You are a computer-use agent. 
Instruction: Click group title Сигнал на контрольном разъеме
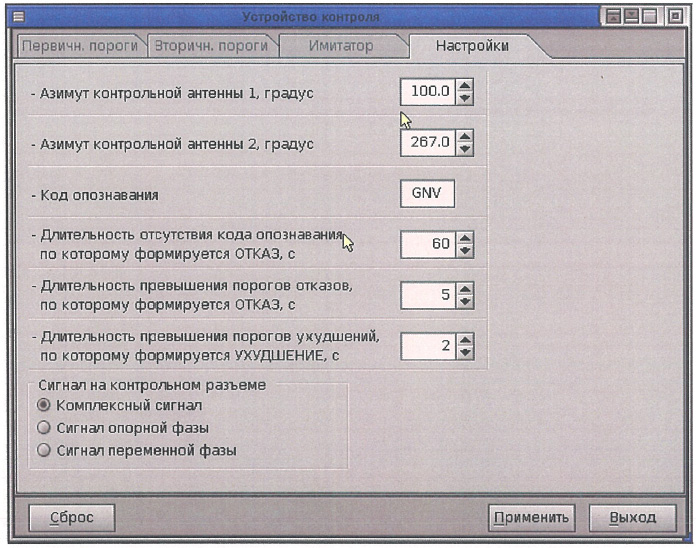point(152,385)
